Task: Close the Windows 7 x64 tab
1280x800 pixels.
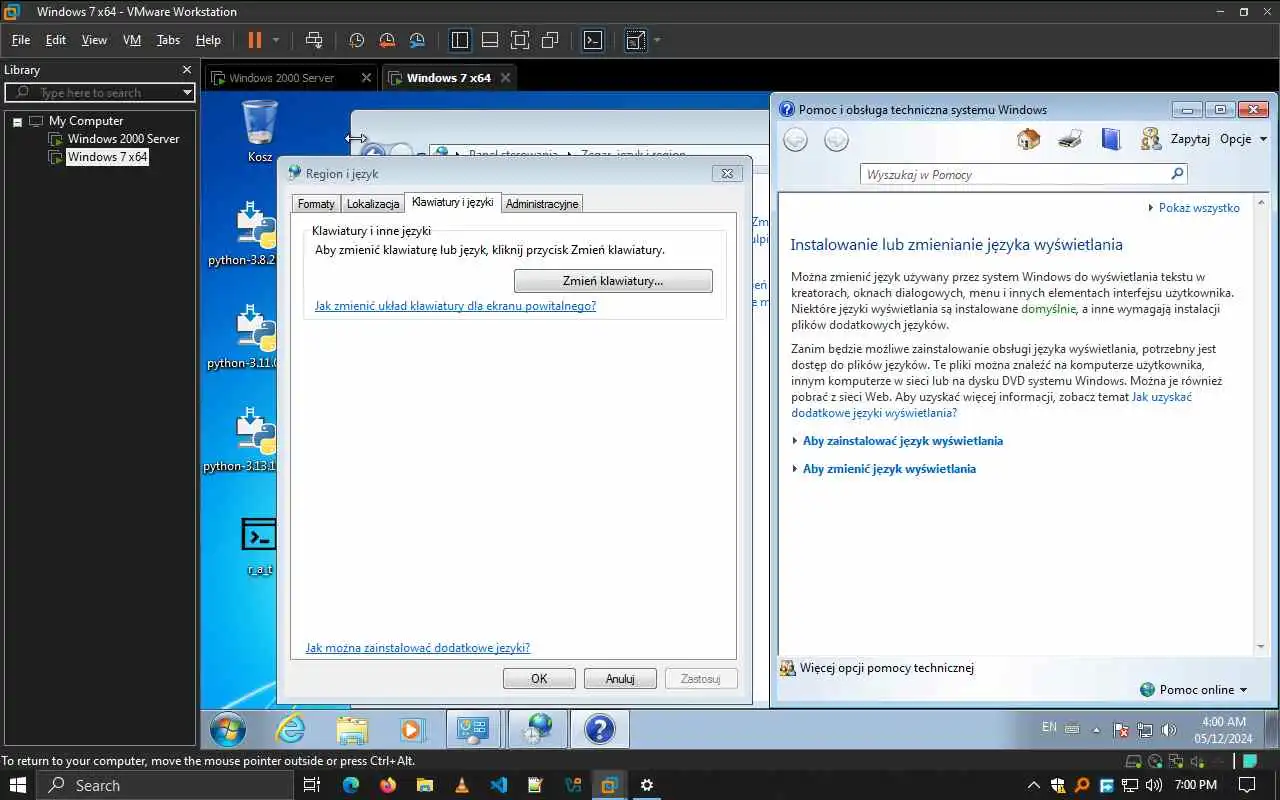Action: [505, 78]
